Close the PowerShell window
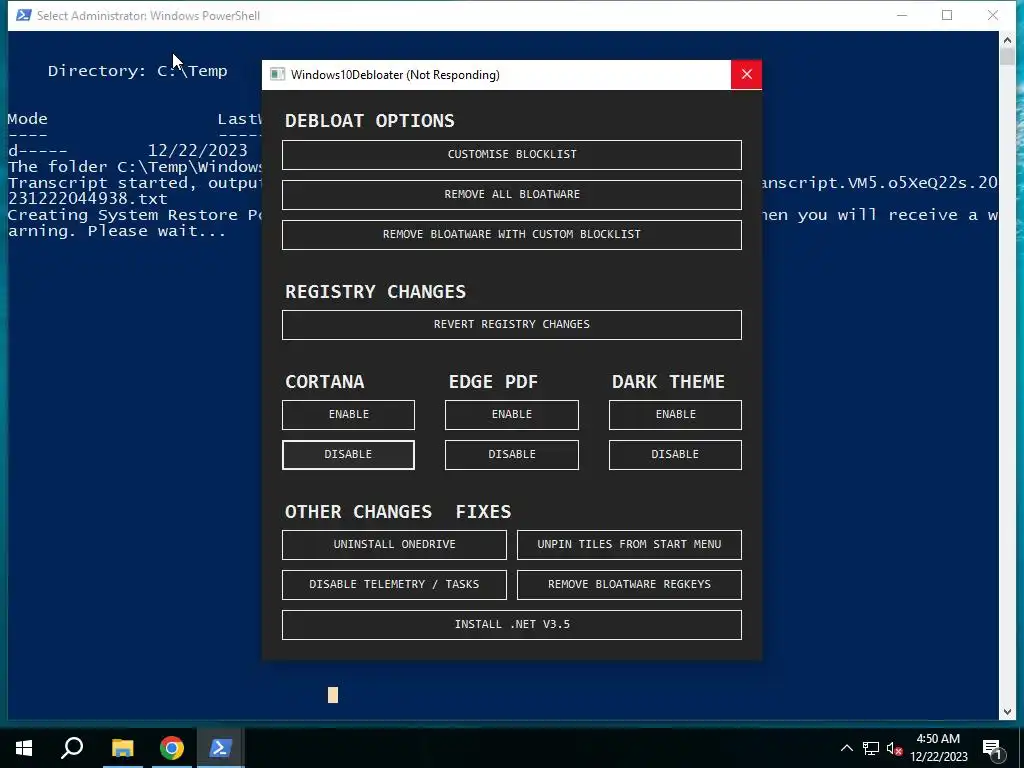 [993, 15]
